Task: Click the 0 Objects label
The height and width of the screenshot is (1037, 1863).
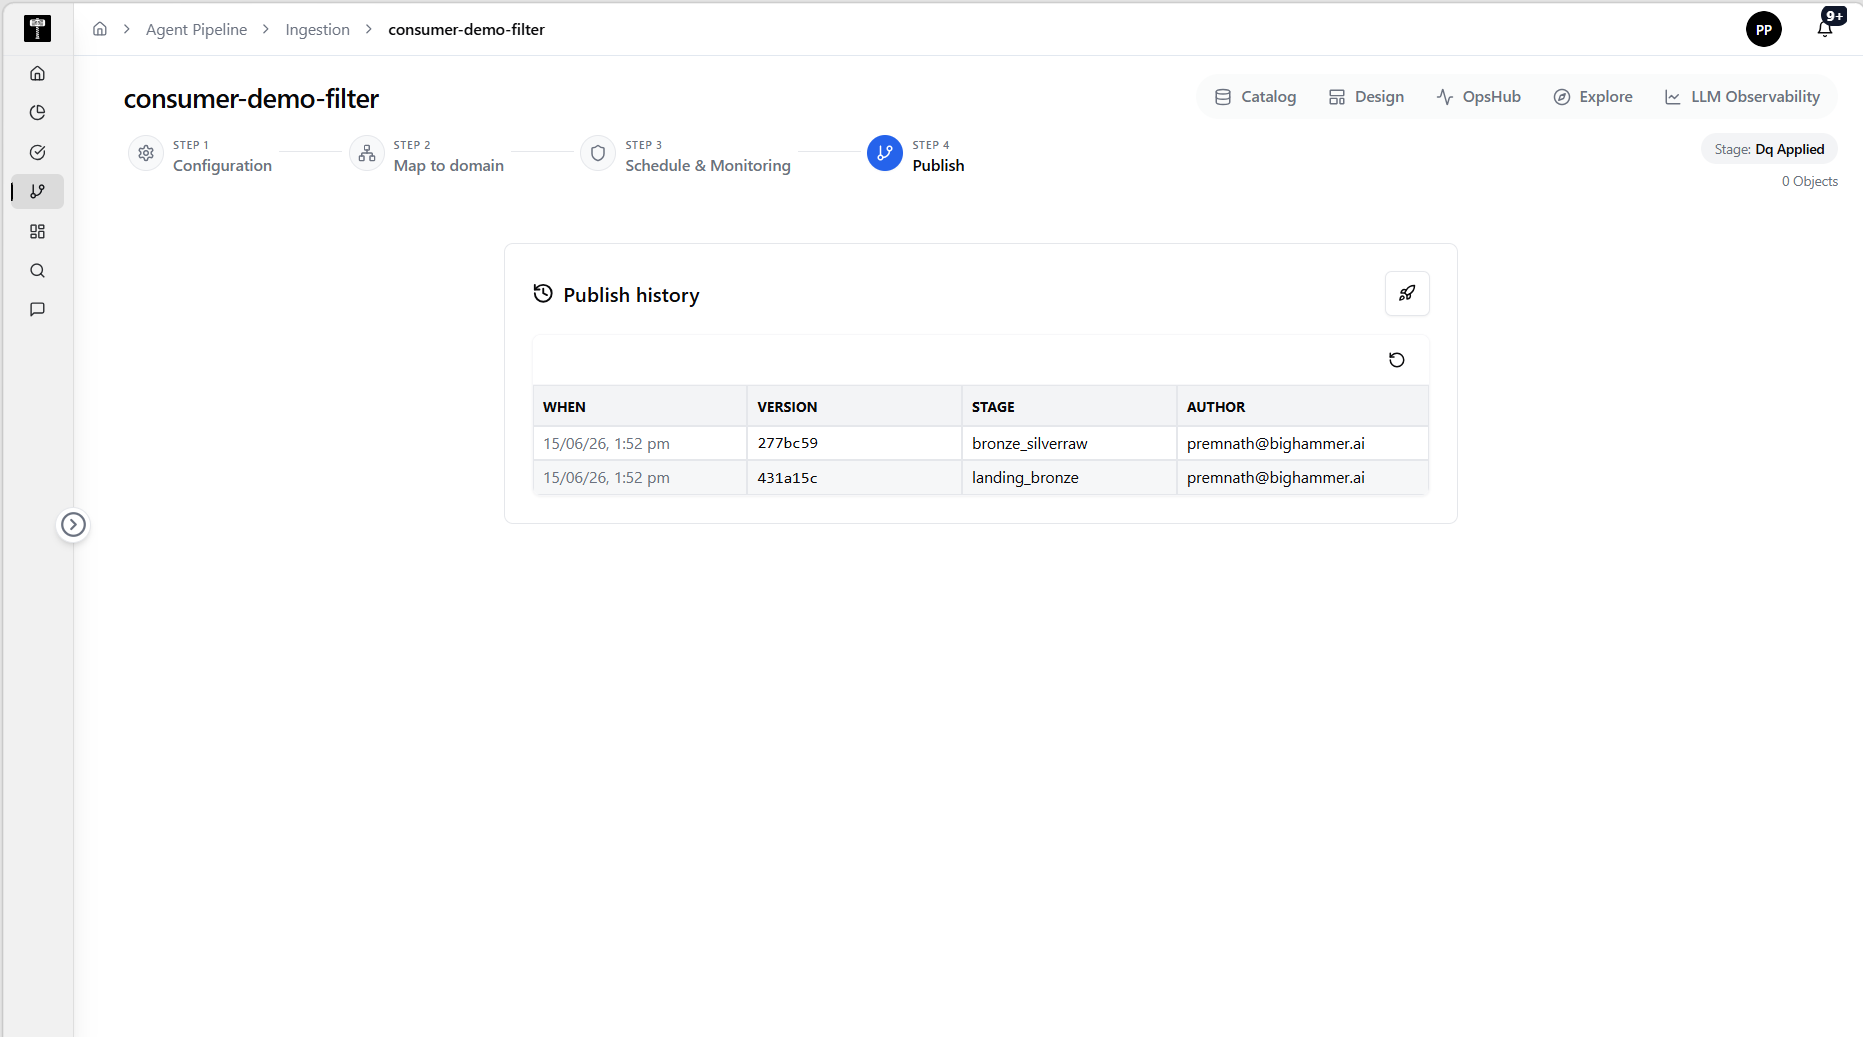Action: pyautogui.click(x=1809, y=181)
